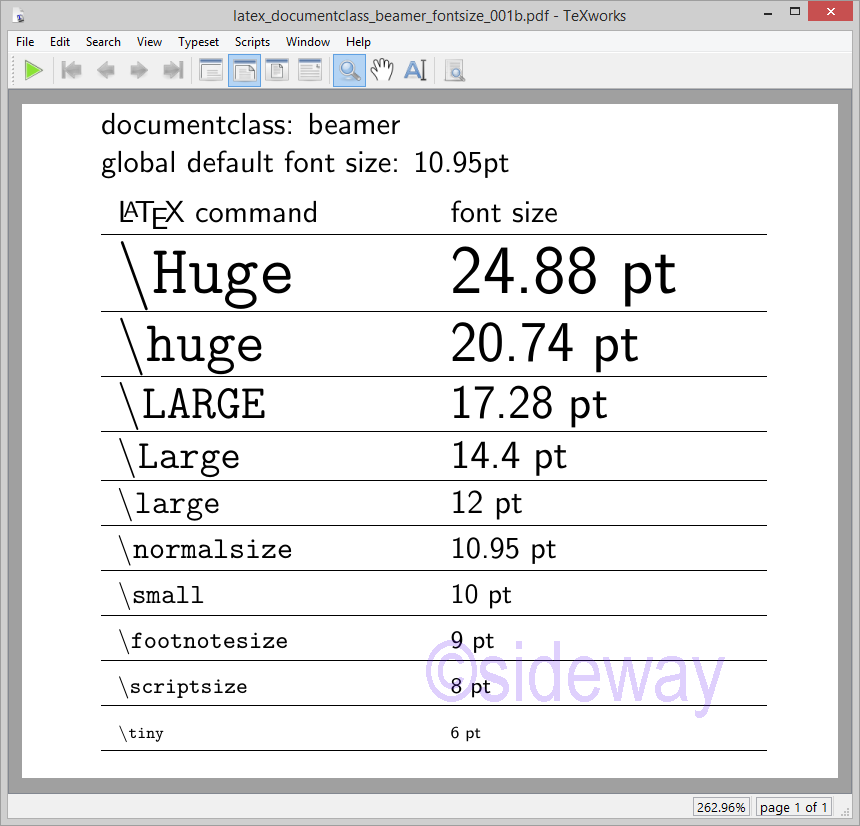The image size is (860, 826).
Task: Click the 24.88 pt value
Action: pos(563,274)
